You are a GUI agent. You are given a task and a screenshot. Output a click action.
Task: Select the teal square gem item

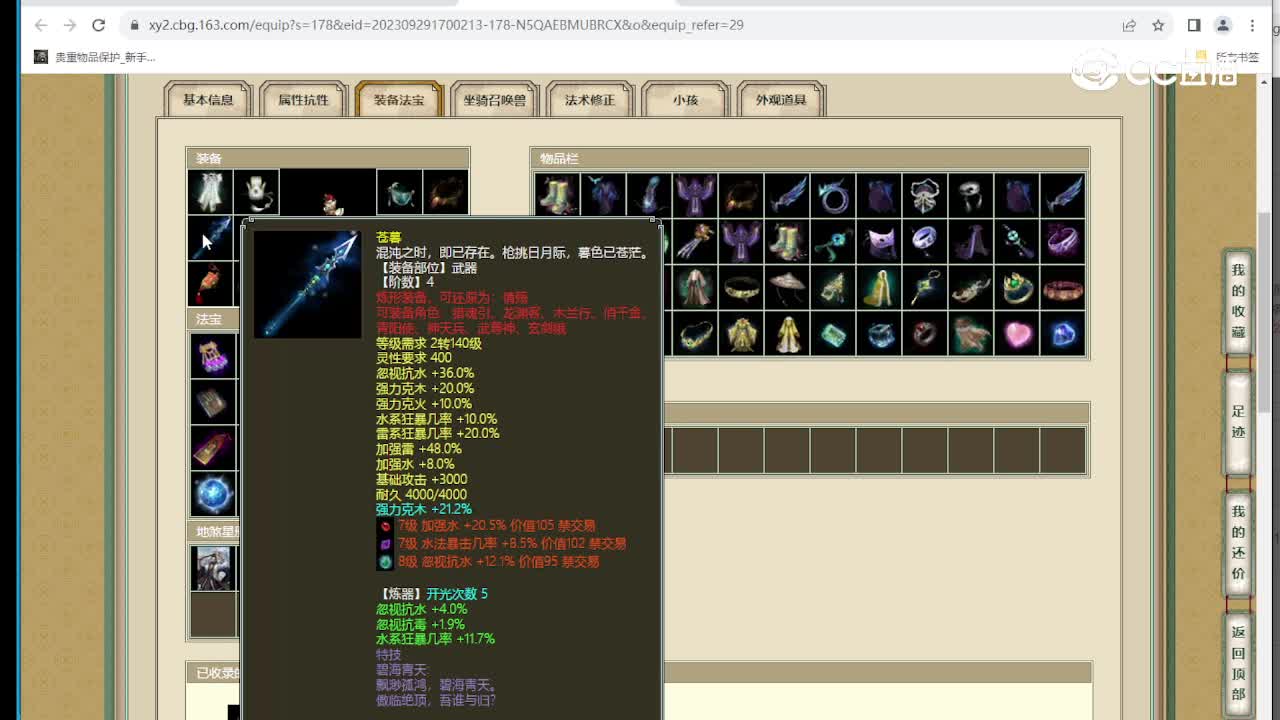coord(833,334)
